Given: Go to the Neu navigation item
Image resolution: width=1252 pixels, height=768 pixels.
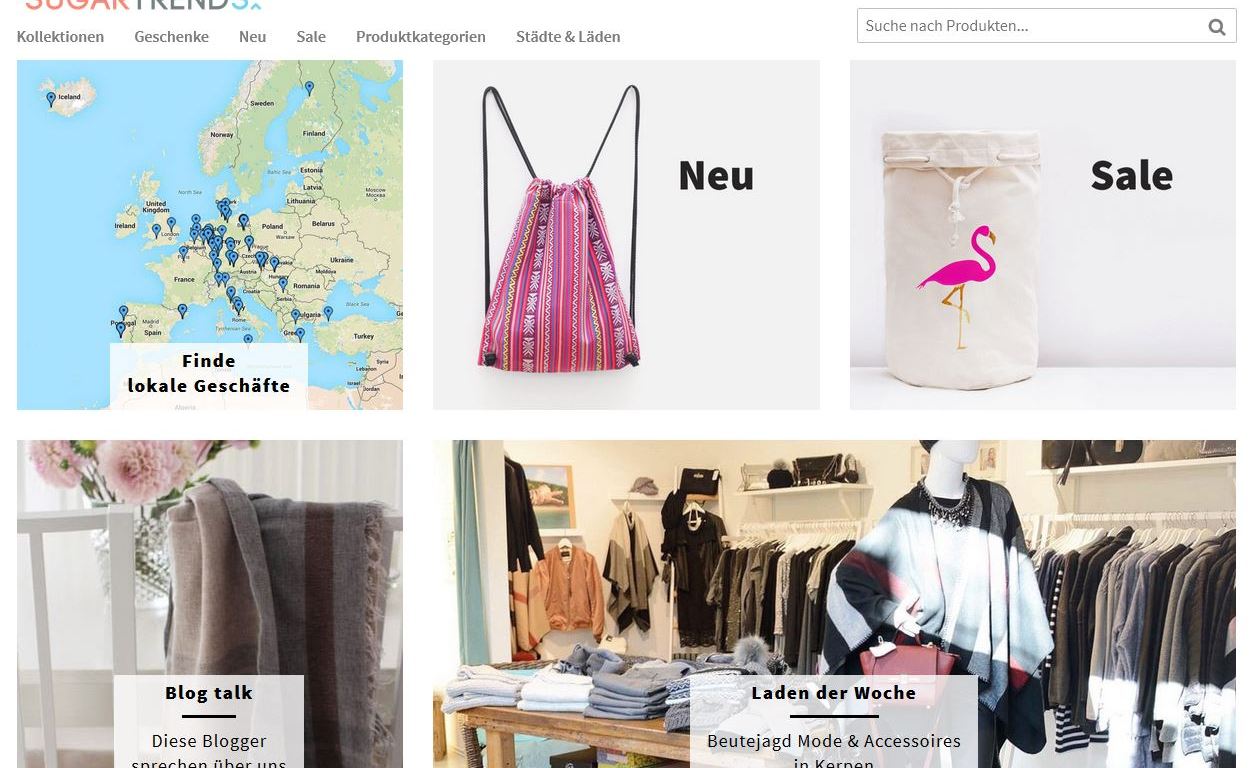Looking at the screenshot, I should (252, 37).
